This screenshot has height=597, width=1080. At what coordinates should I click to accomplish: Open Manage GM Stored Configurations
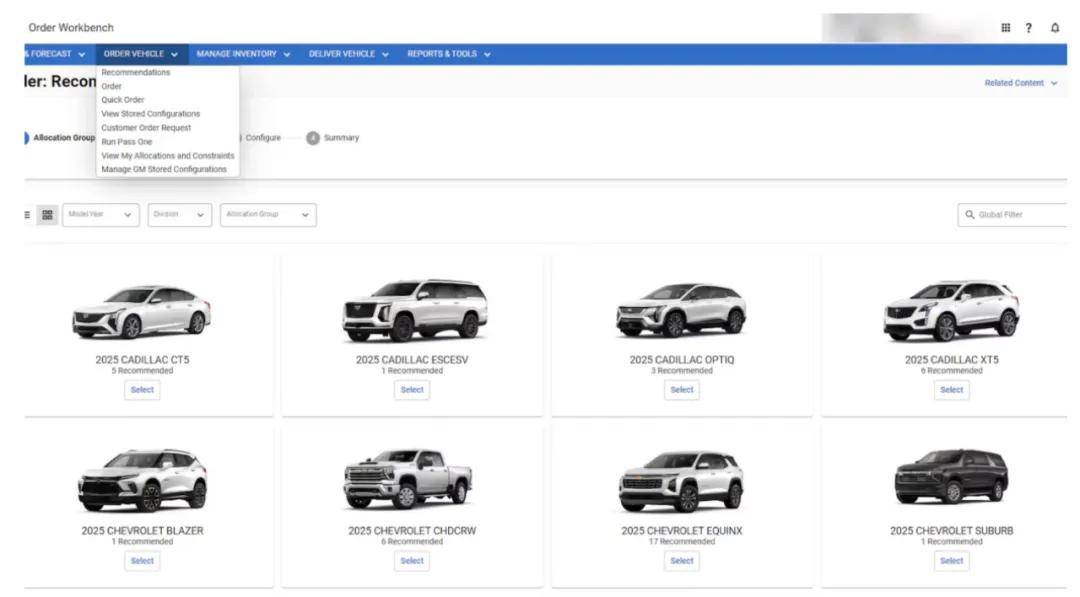click(164, 169)
